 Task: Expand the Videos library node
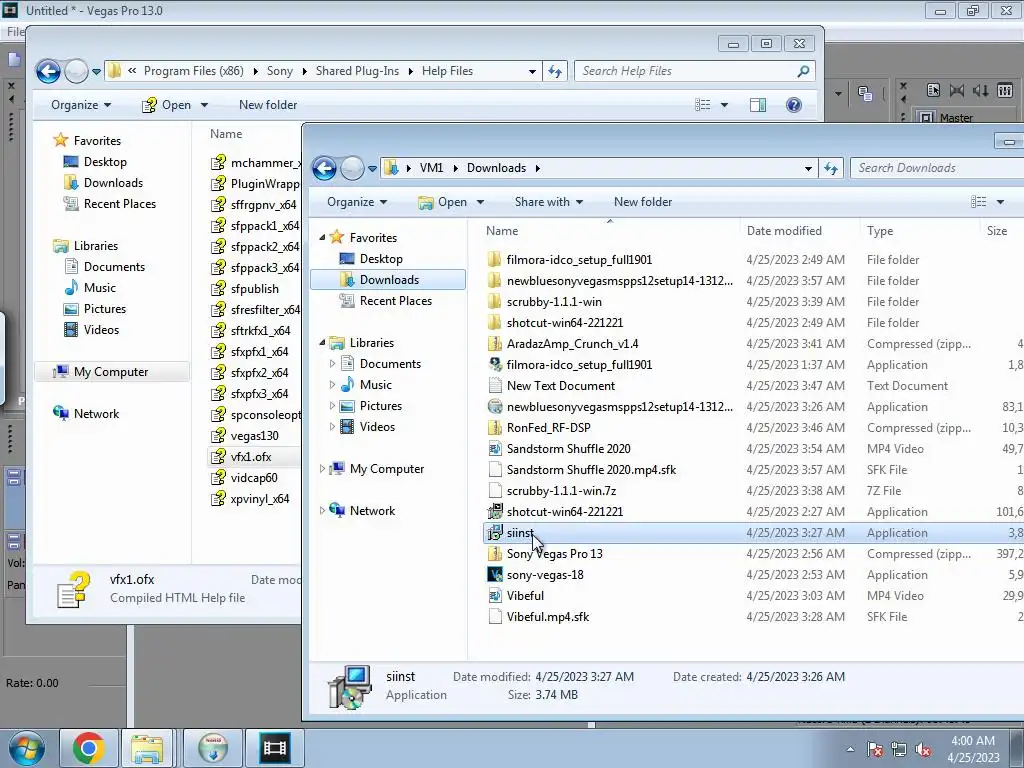coord(332,427)
